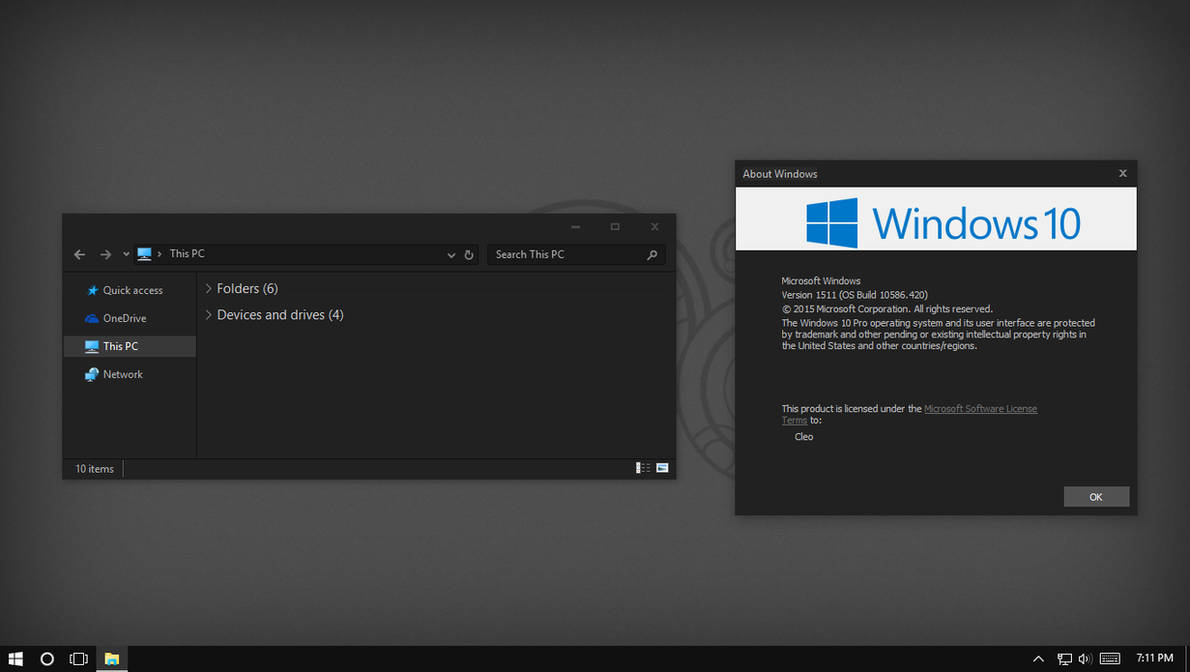Open the touch keyboard tray icon

1110,658
